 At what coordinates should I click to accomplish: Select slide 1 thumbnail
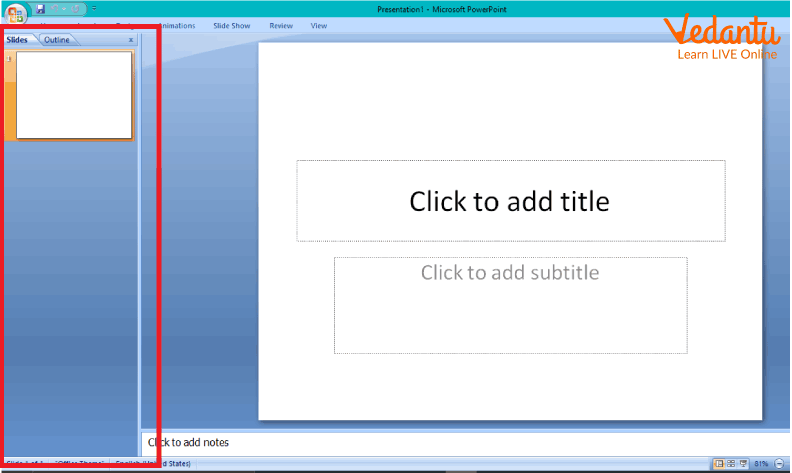(x=74, y=95)
